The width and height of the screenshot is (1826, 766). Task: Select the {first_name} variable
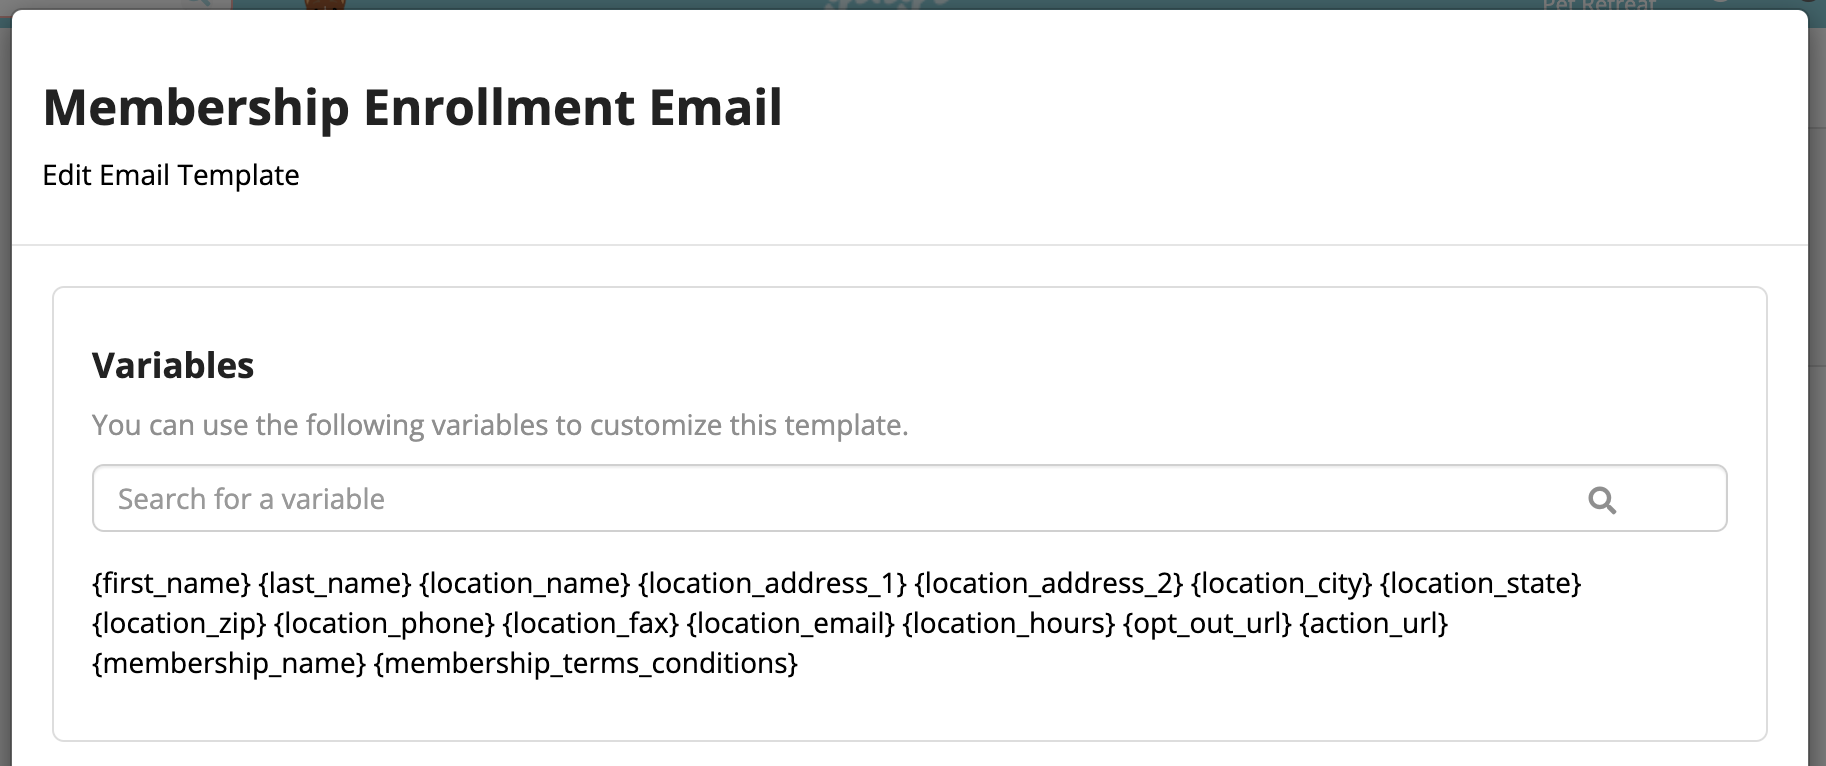(x=171, y=583)
